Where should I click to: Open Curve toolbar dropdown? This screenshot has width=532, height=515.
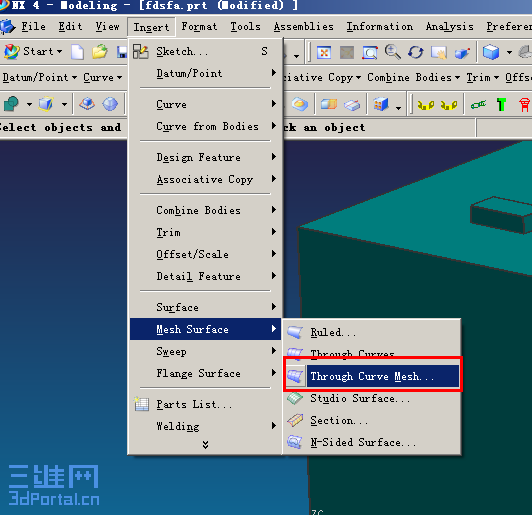[x=102, y=77]
